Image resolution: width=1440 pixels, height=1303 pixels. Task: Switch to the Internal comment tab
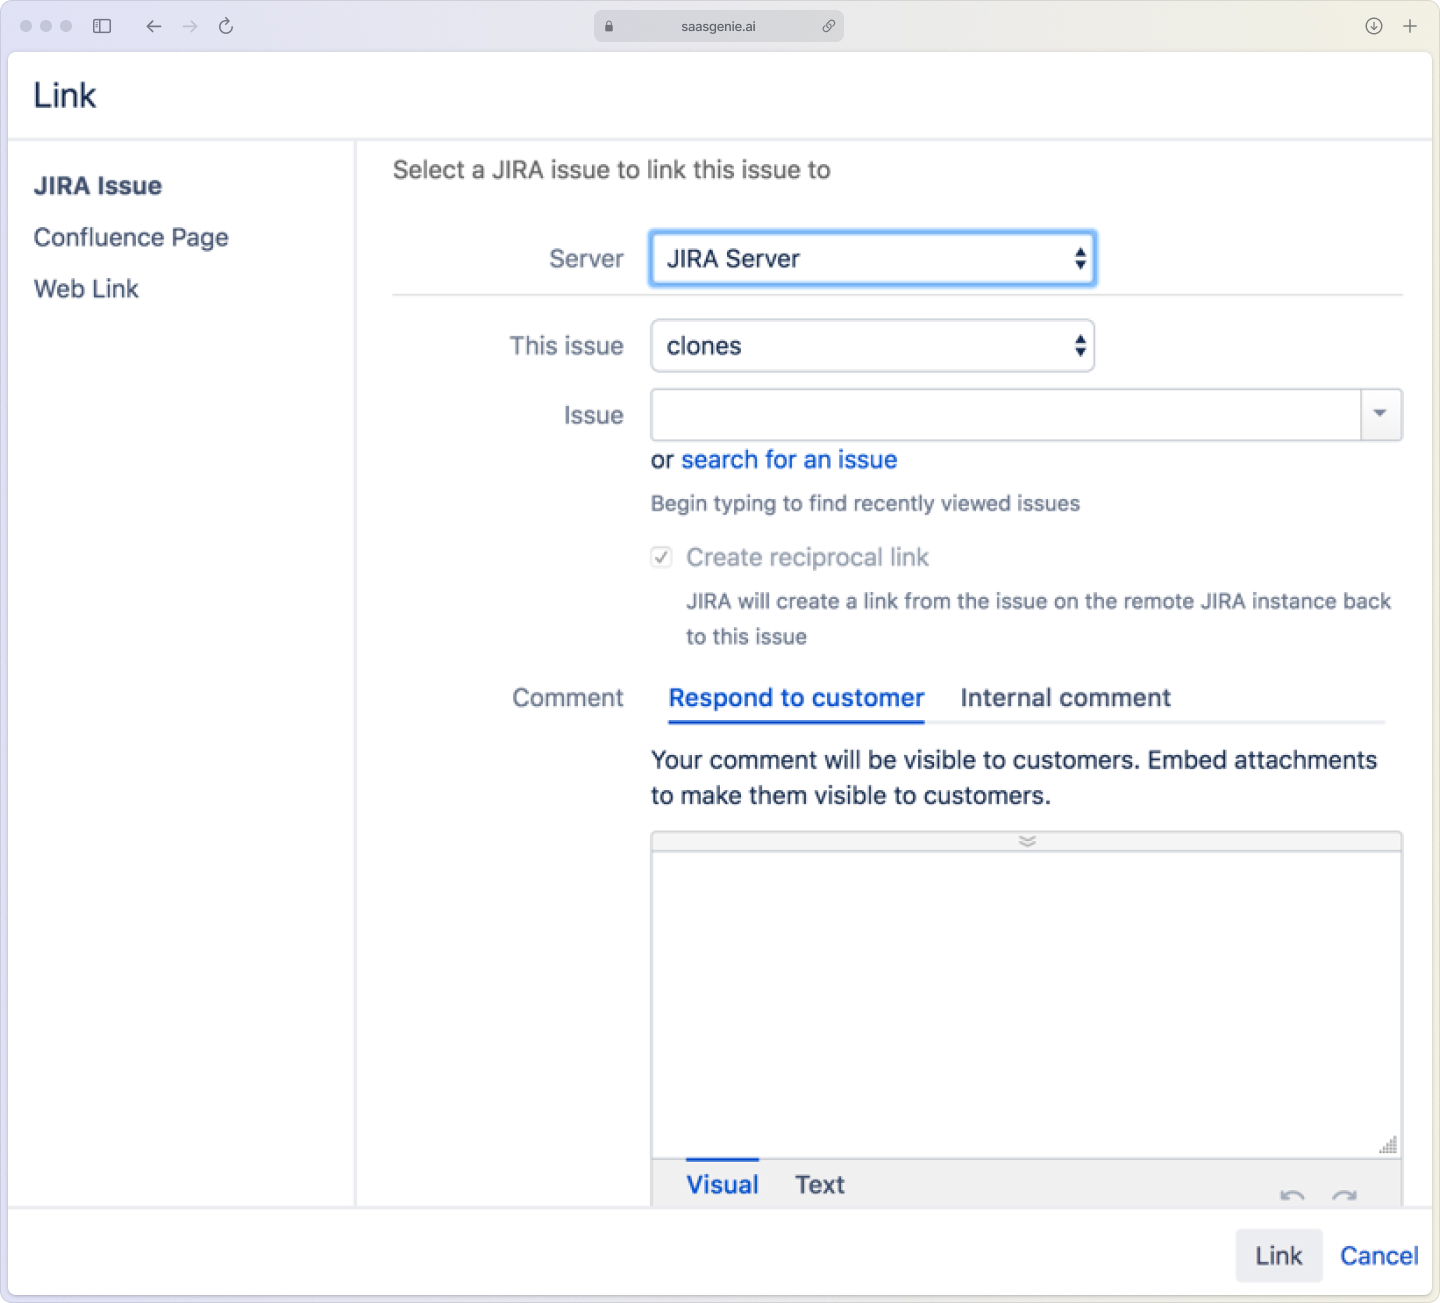click(x=1064, y=697)
